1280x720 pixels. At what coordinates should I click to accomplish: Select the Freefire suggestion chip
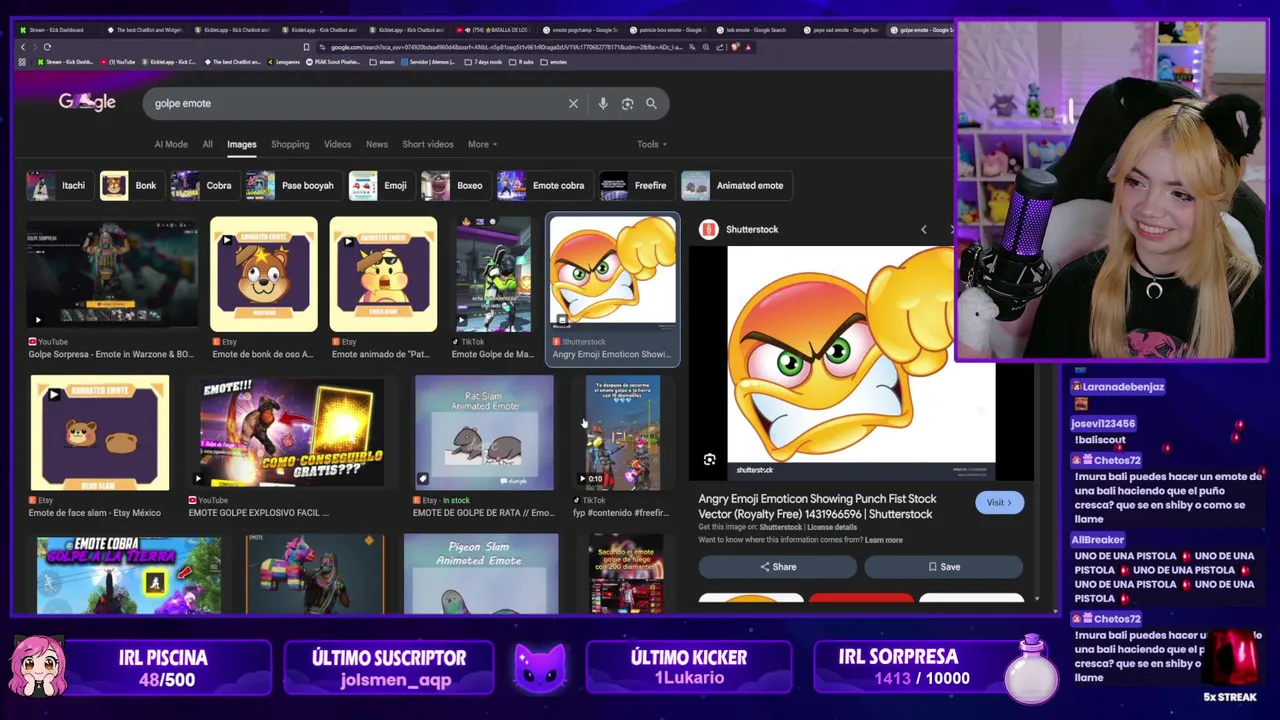pyautogui.click(x=636, y=185)
